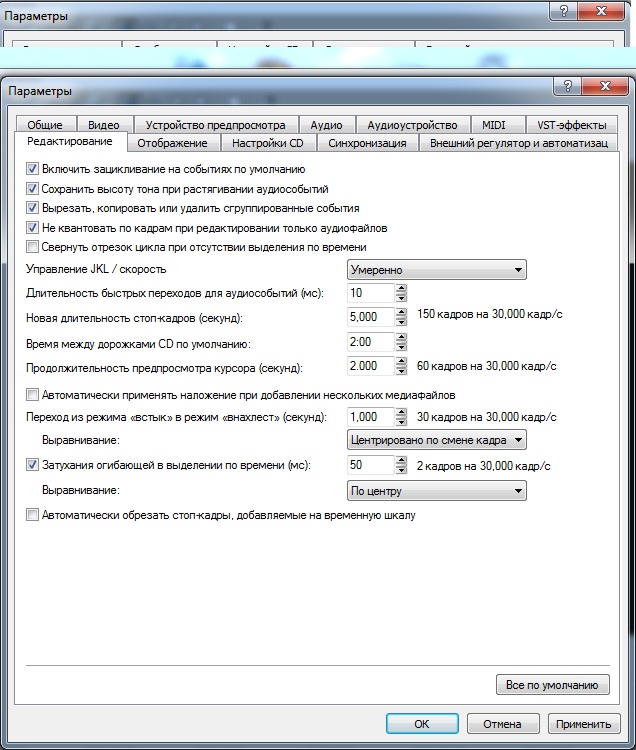This screenshot has height=750, width=636.
Task: Switch to the Отображение tab
Action: (x=173, y=143)
